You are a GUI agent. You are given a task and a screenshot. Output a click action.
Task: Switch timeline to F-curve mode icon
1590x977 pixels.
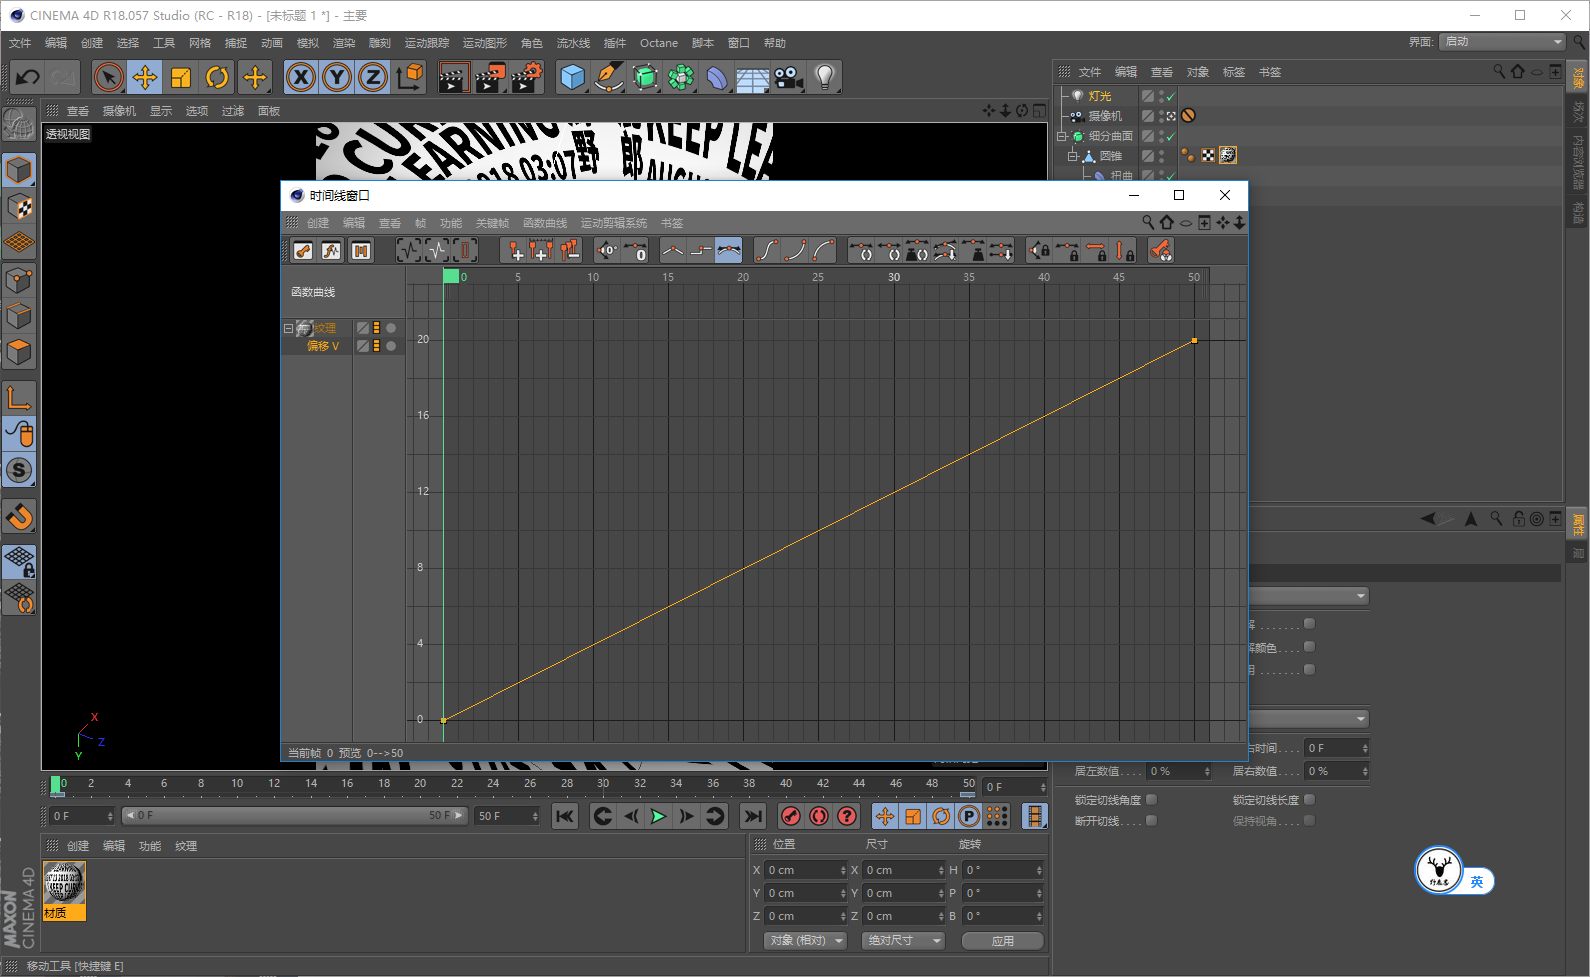pyautogui.click(x=331, y=251)
